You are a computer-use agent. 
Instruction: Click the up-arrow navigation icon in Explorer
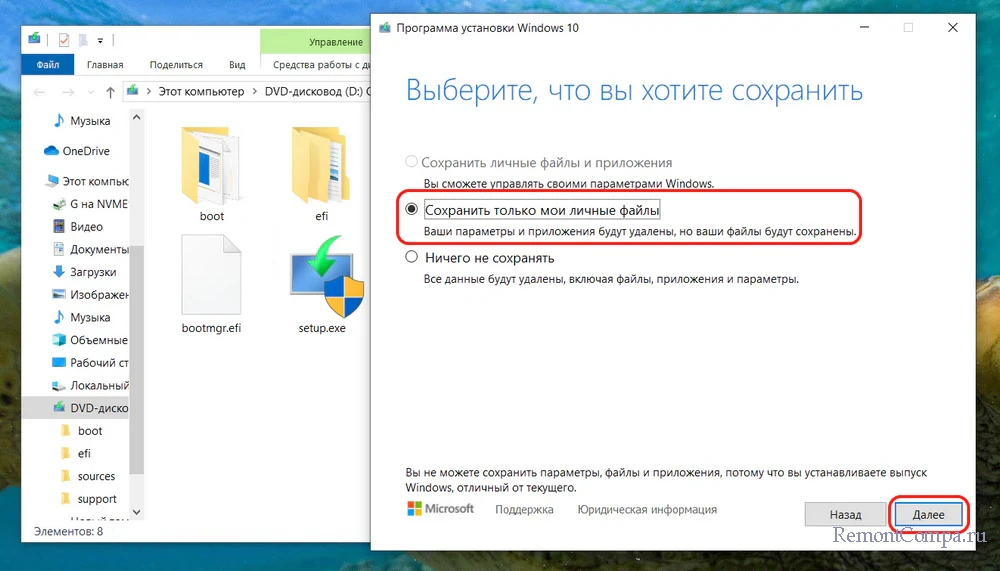(109, 91)
